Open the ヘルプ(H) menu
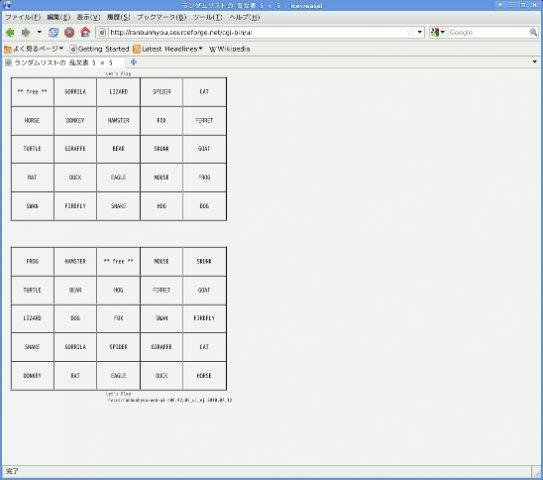This screenshot has height=480, width=543. [244, 17]
